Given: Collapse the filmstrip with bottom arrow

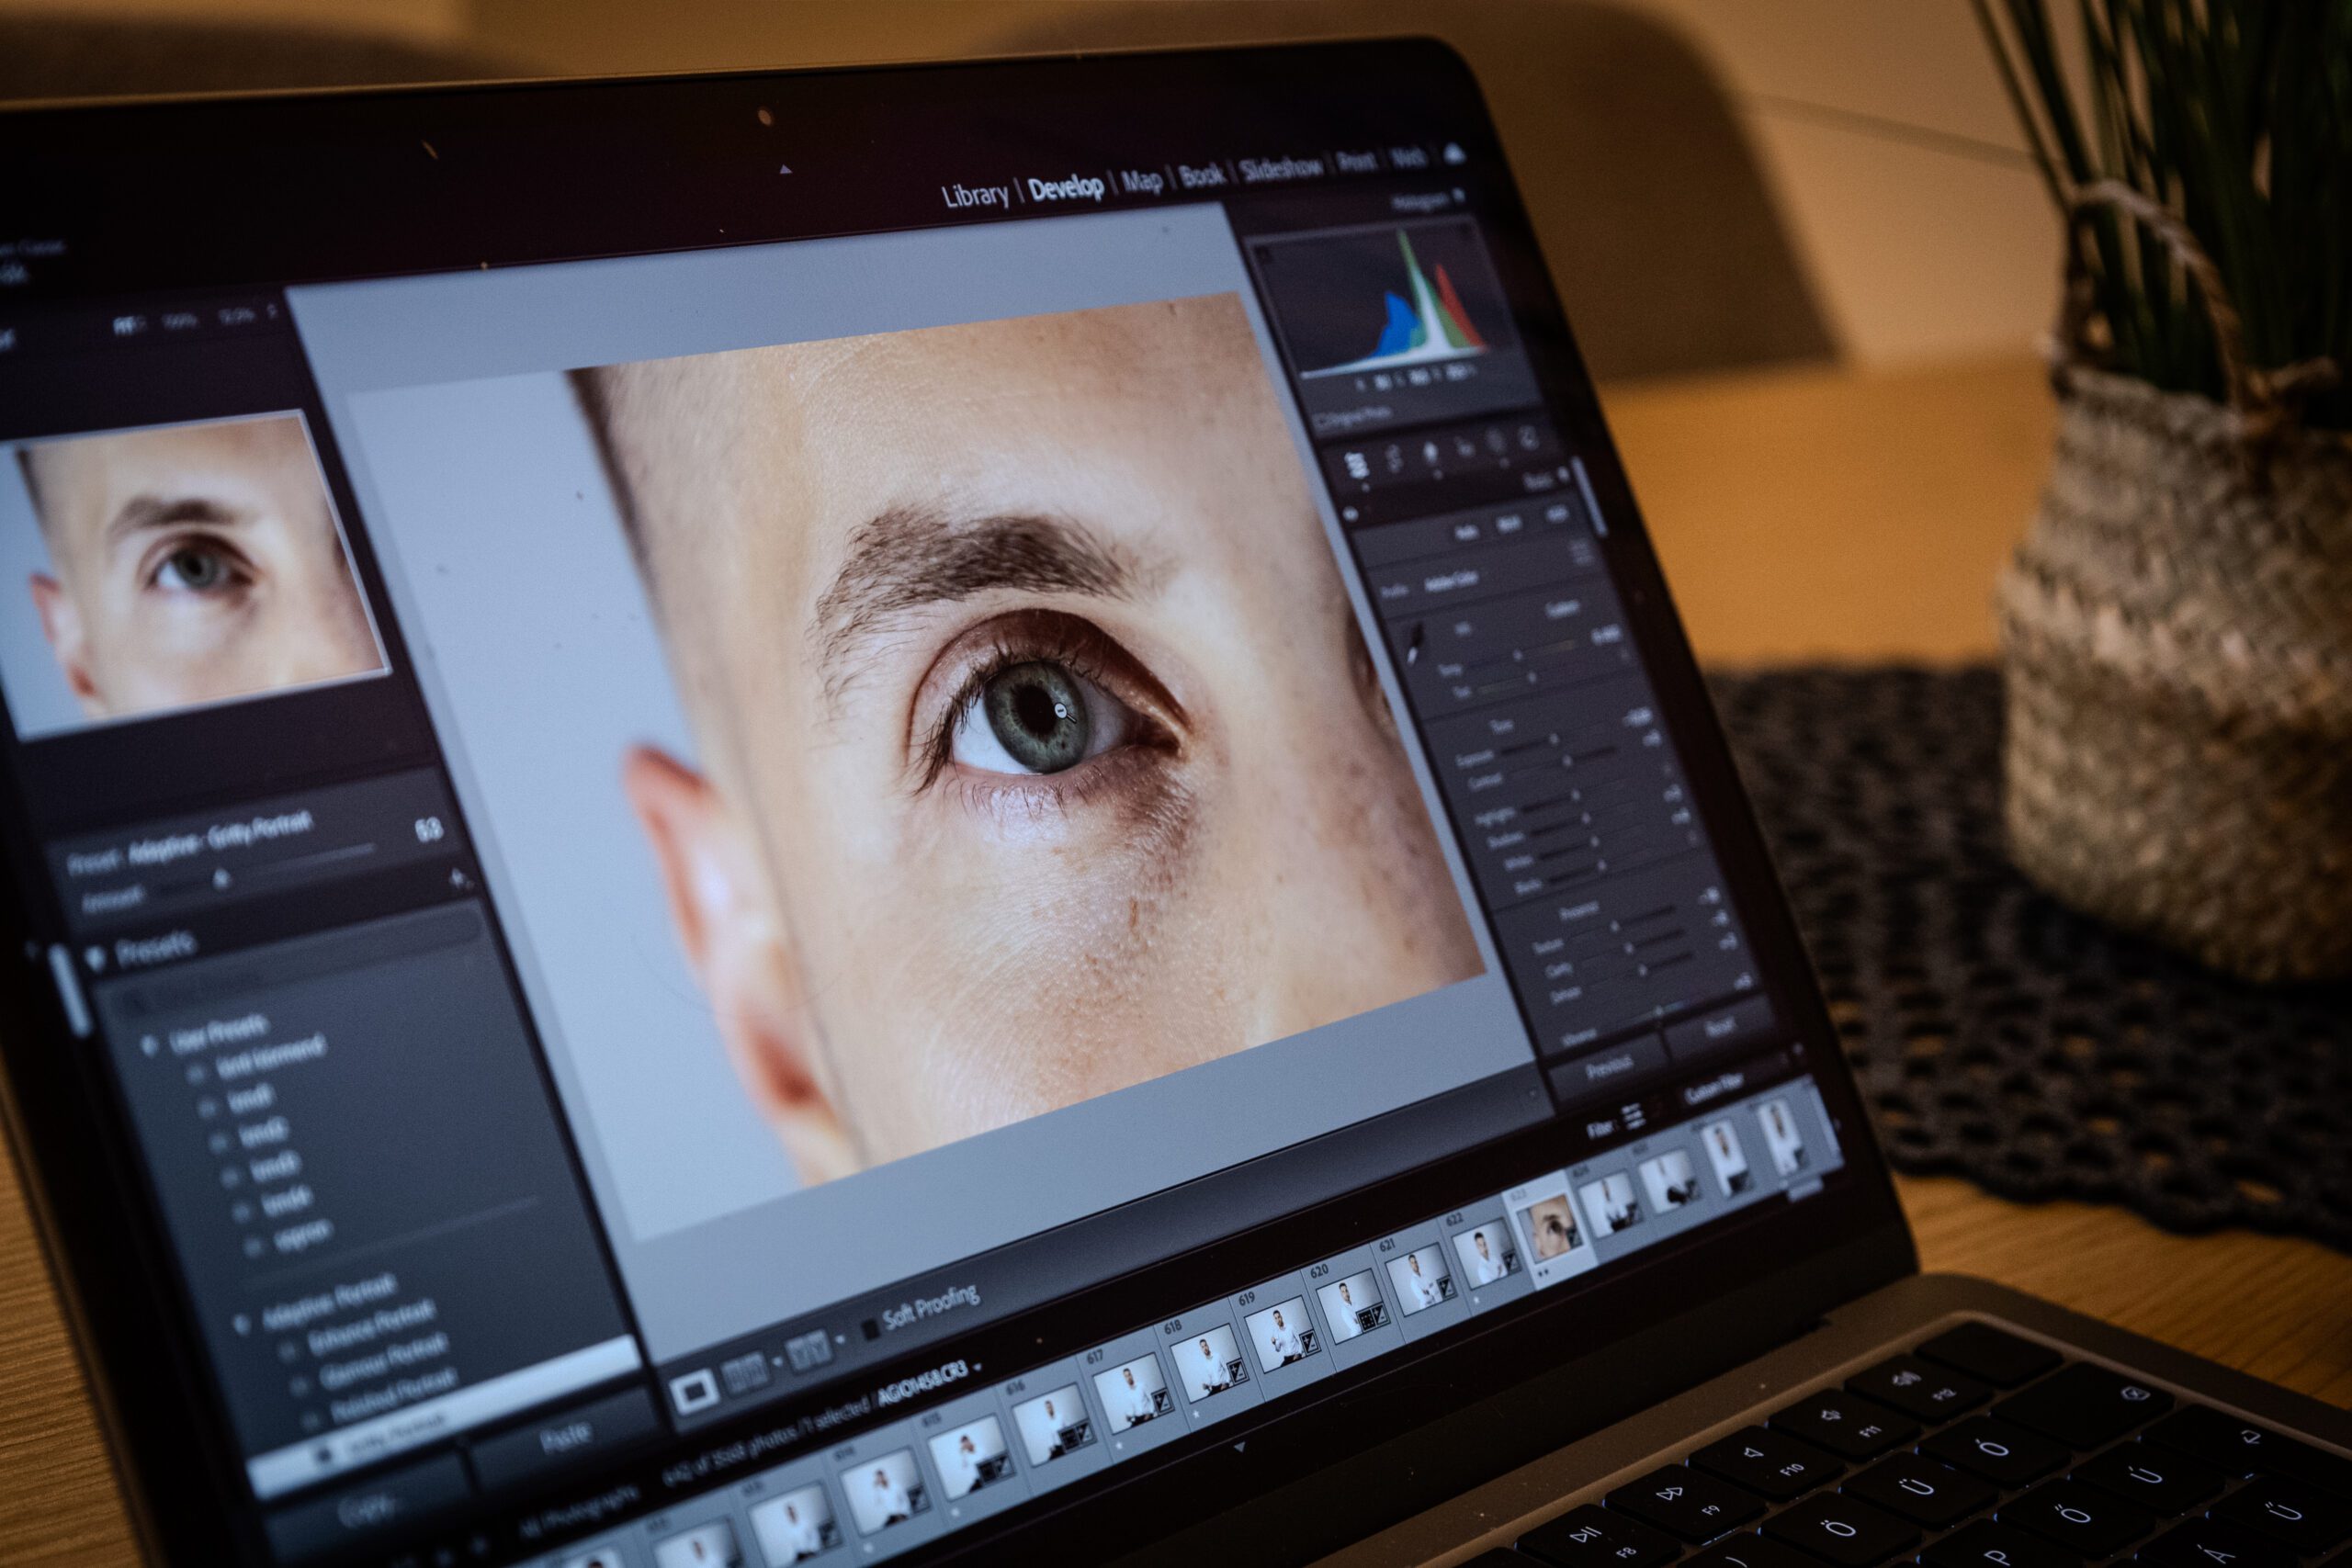Looking at the screenshot, I should point(1240,1447).
